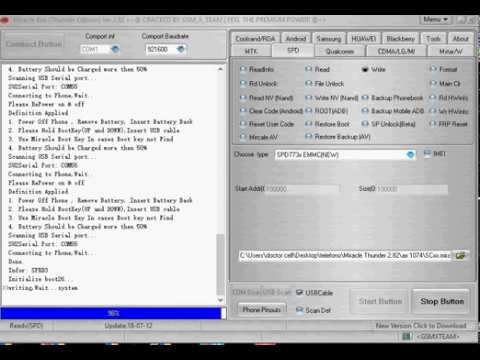Image resolution: width=480 pixels, height=360 pixels.
Task: Click the Update:18-07-12 status text
Action: [x=128, y=325]
